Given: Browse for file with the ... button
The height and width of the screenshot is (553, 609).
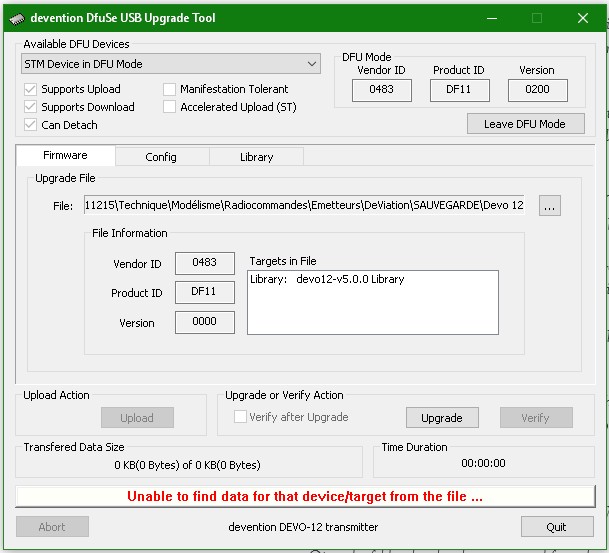Looking at the screenshot, I should click(550, 205).
